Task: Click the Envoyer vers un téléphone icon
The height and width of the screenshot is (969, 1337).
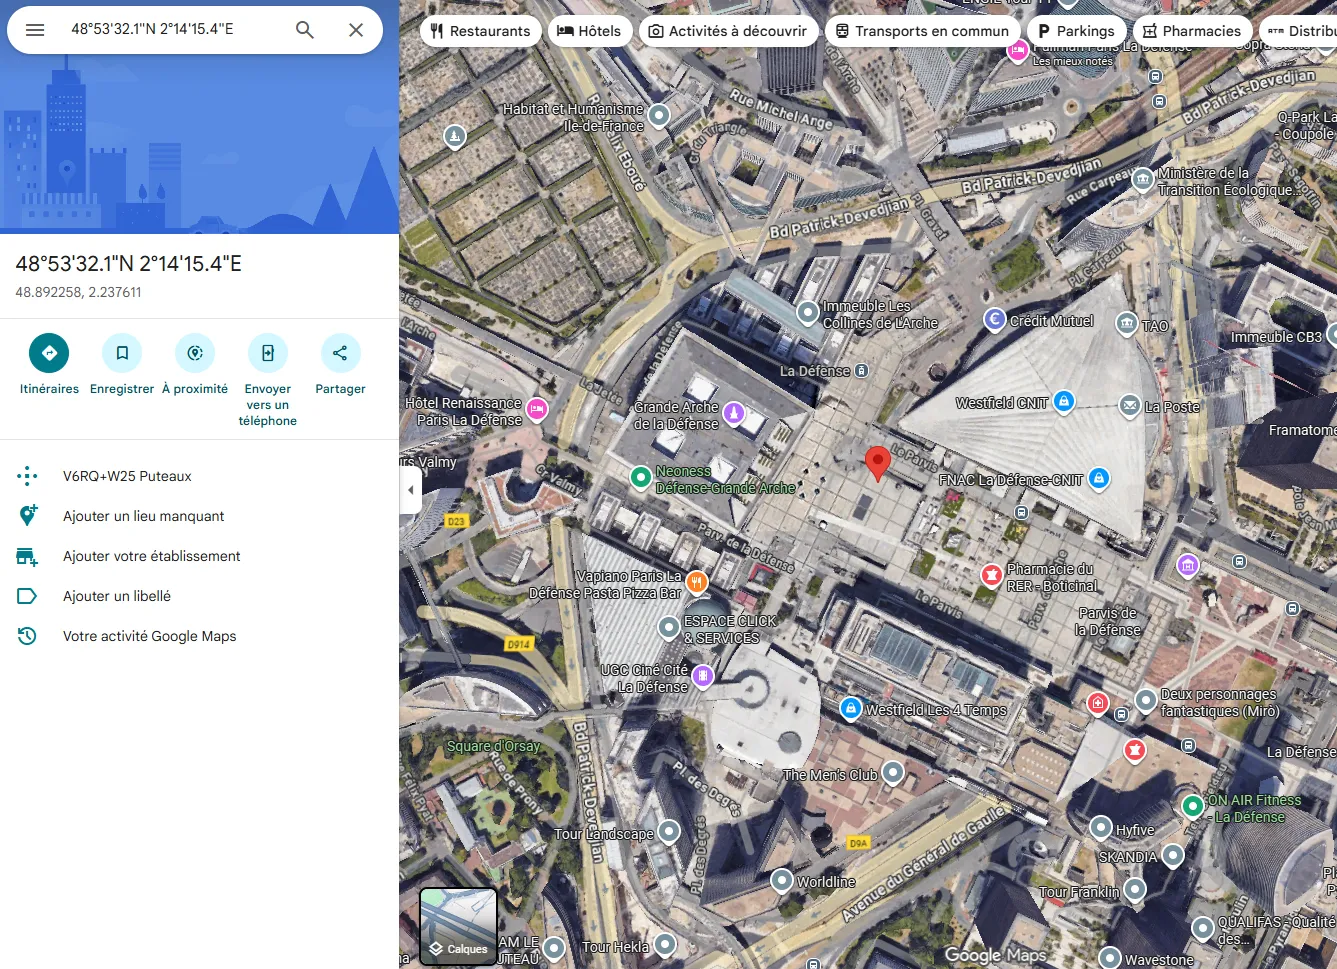Action: (267, 352)
